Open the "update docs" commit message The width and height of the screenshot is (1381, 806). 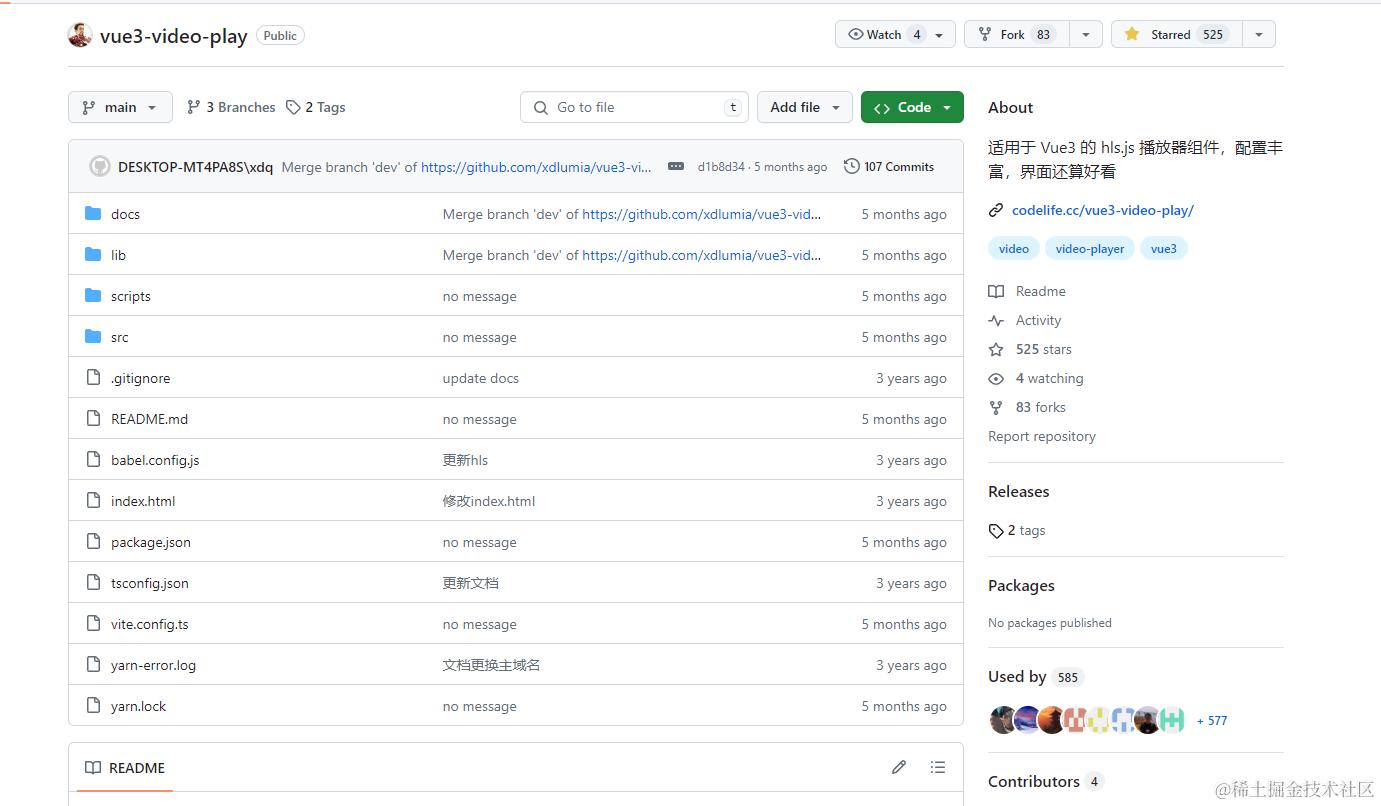click(x=481, y=378)
